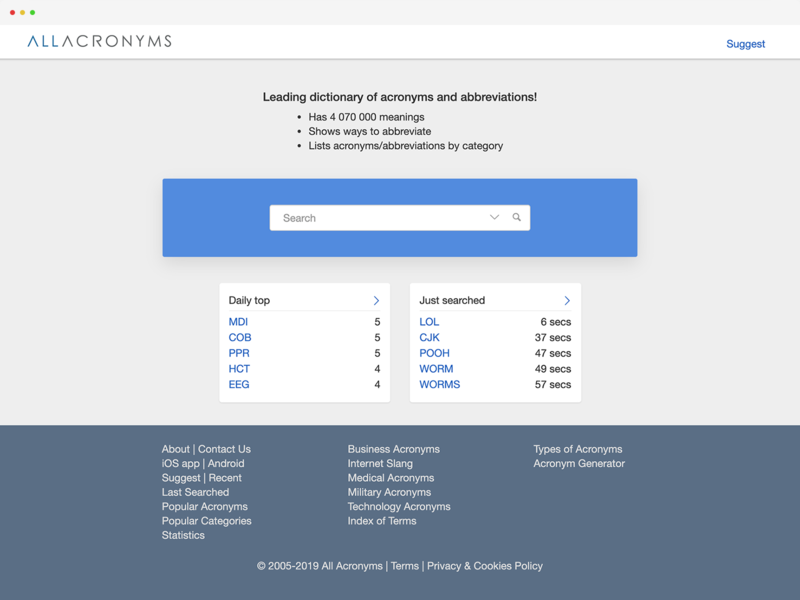Image resolution: width=800 pixels, height=600 pixels.
Task: Open the WORM acronym link
Action: 436,369
